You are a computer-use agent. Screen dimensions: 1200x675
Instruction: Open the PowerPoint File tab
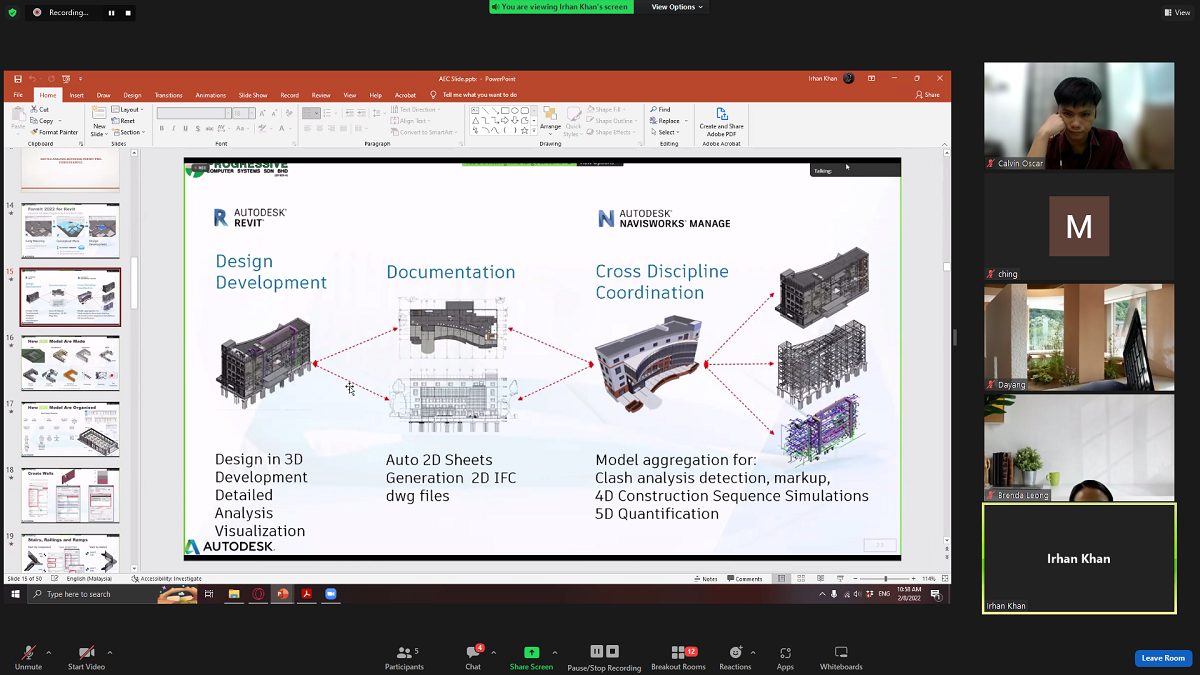18,95
